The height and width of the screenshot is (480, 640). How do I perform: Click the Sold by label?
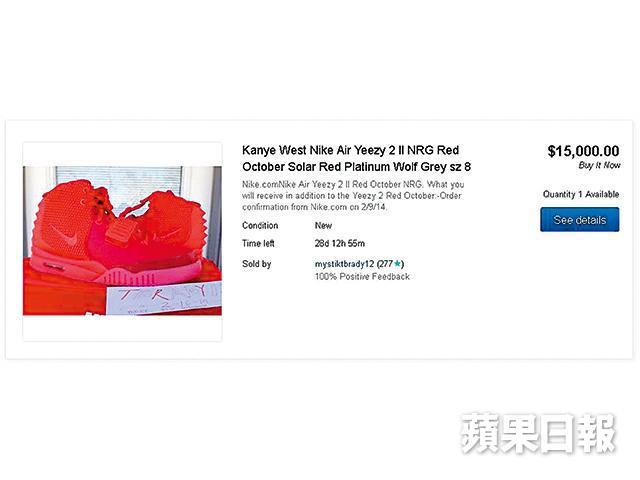[x=256, y=264]
